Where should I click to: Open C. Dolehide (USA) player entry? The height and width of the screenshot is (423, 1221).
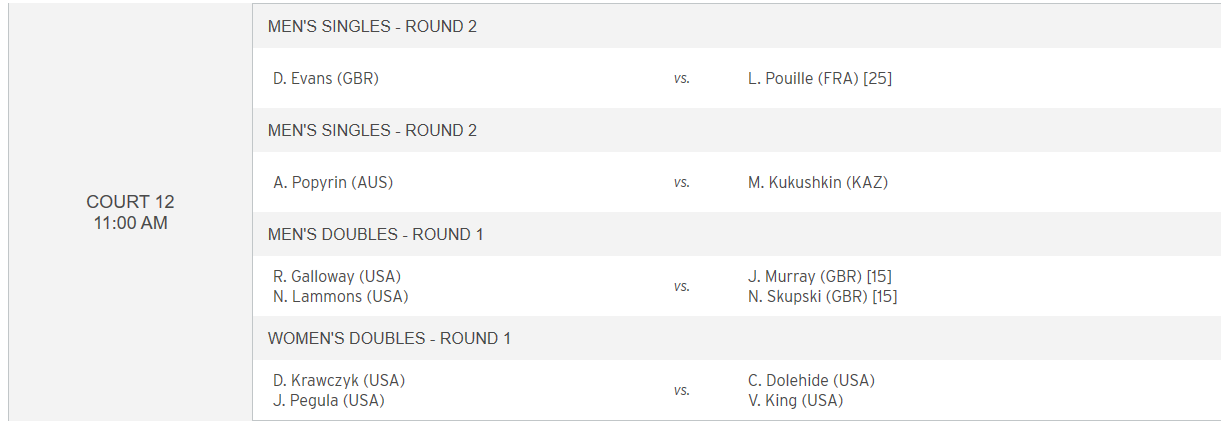811,380
